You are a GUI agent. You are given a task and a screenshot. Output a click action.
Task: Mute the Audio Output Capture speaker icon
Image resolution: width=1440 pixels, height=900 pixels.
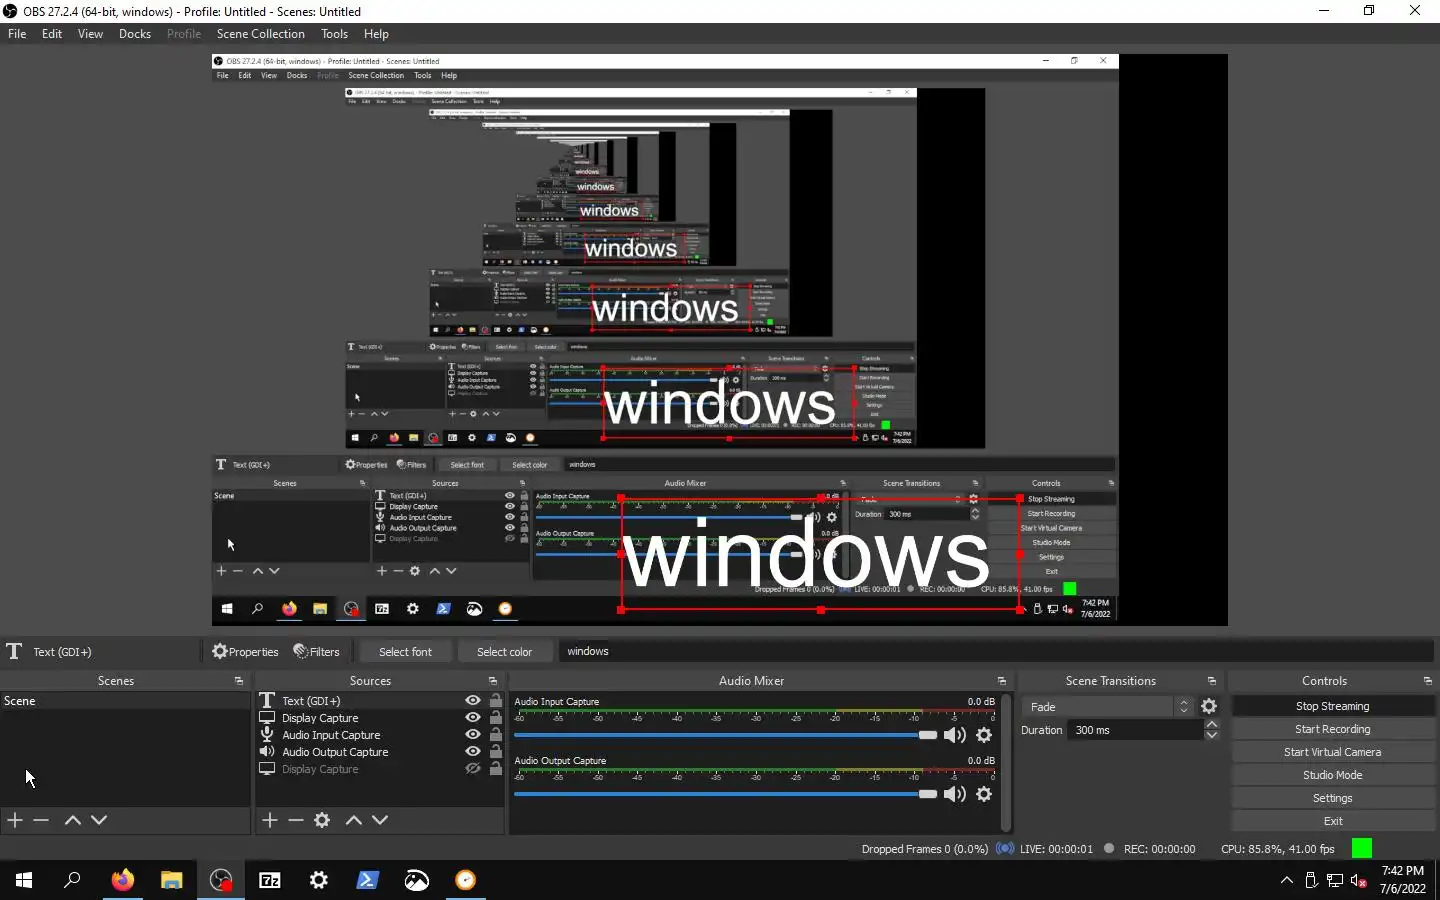tap(955, 794)
